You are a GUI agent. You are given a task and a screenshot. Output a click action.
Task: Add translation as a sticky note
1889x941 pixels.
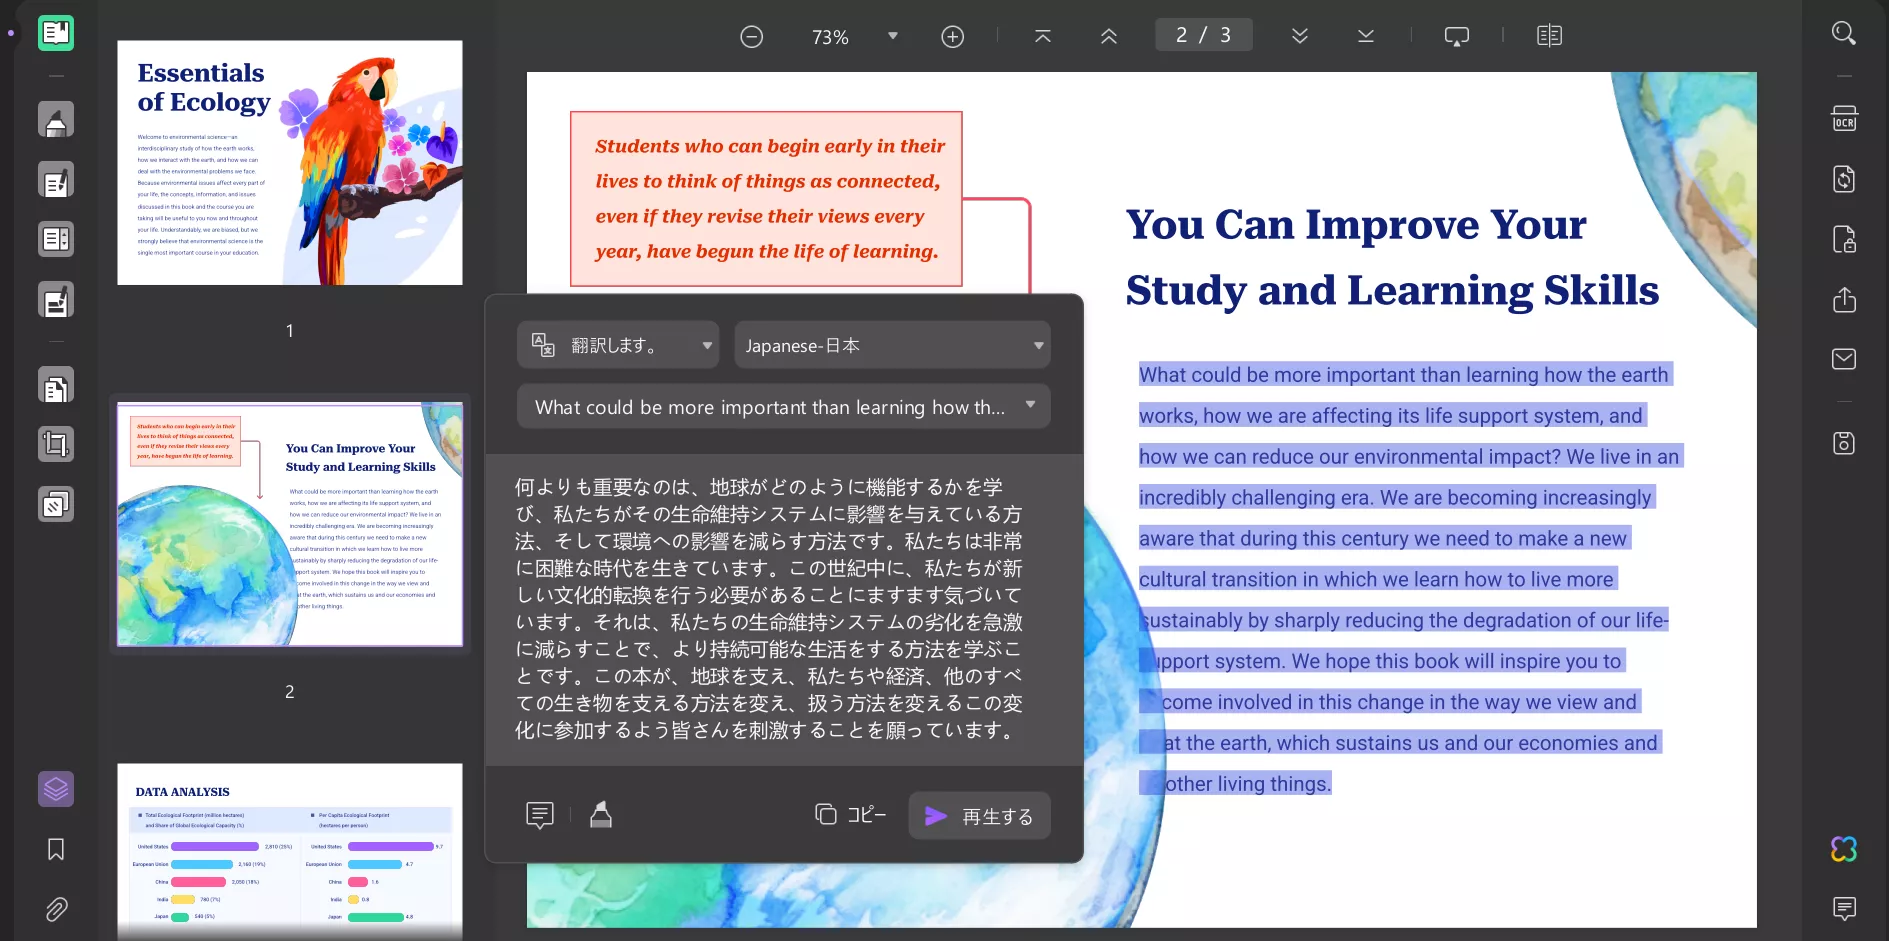pyautogui.click(x=540, y=815)
